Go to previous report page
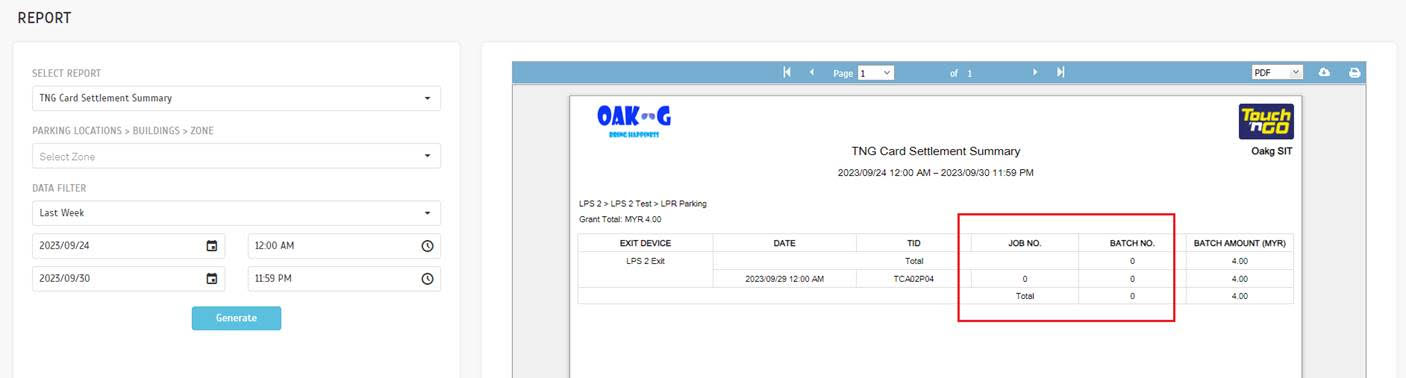This screenshot has width=1406, height=378. click(x=812, y=72)
